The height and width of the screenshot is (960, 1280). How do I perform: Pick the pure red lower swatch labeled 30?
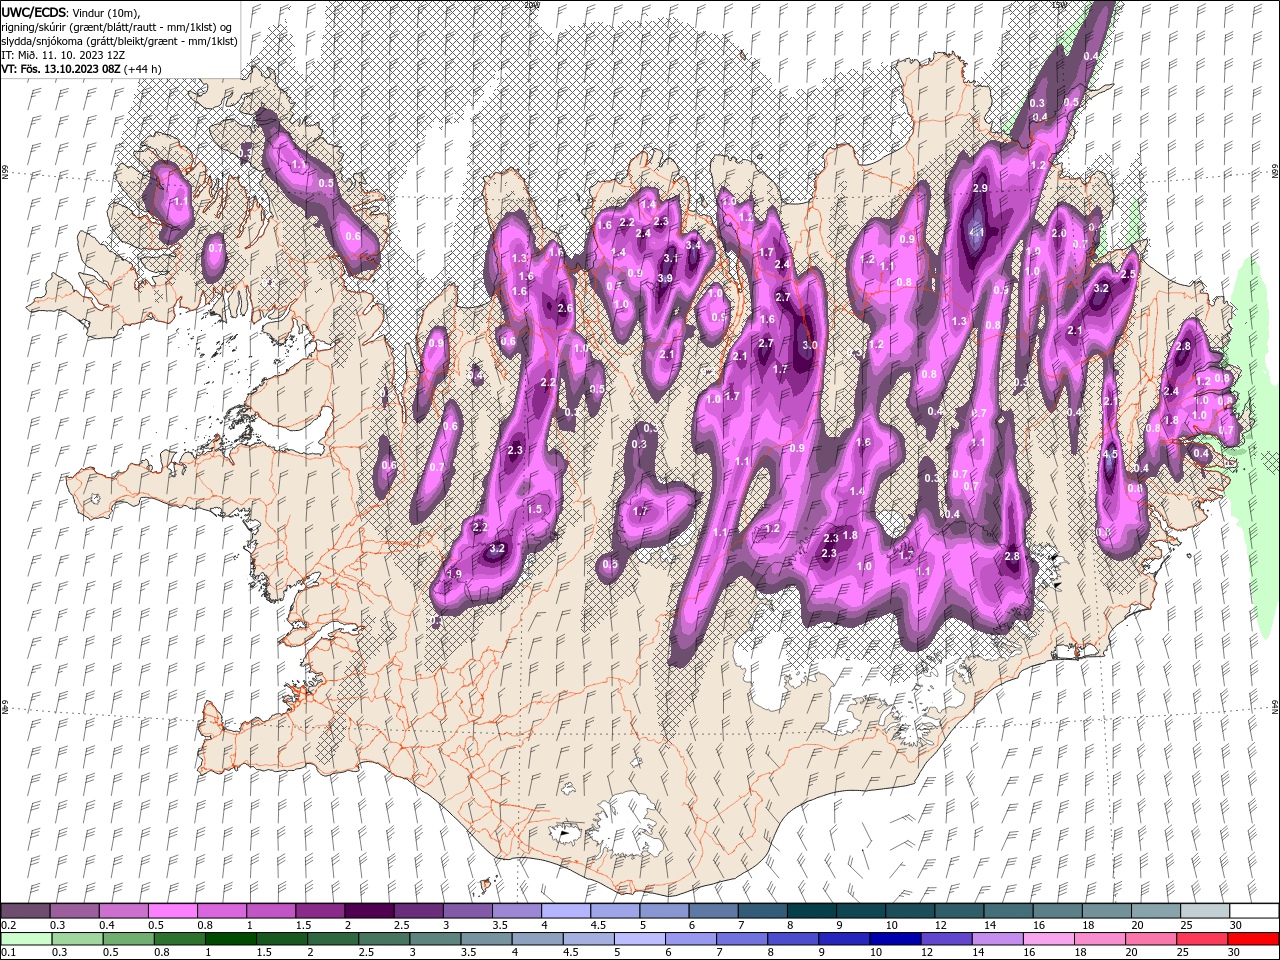pyautogui.click(x=1252, y=939)
